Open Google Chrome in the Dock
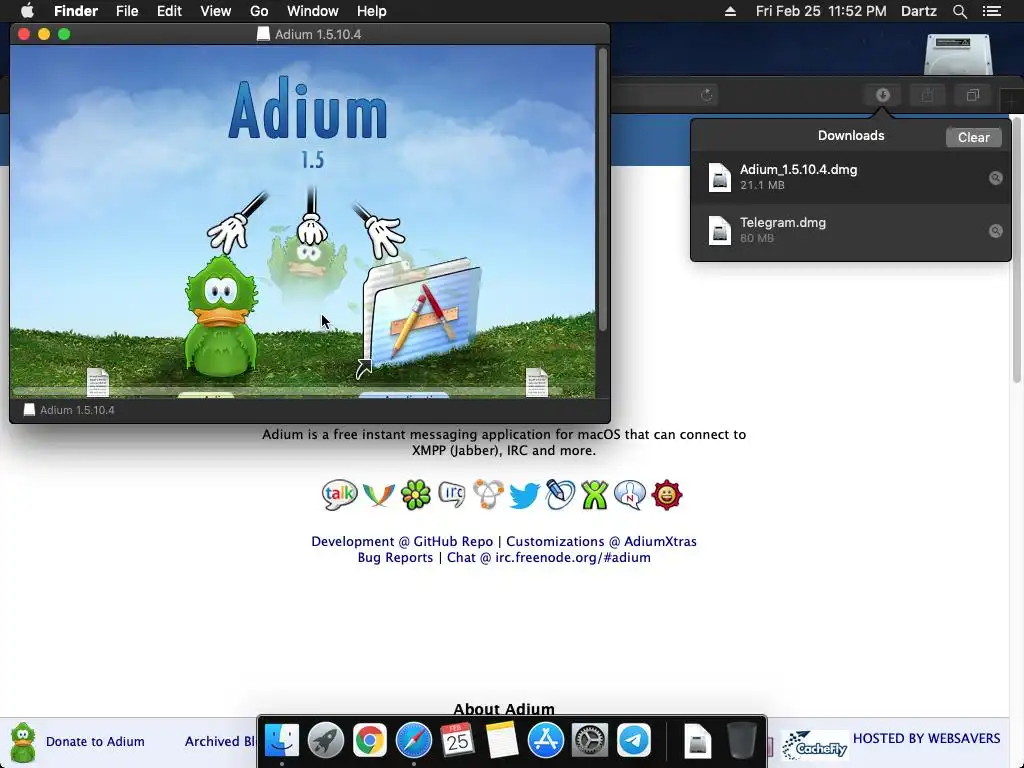The width and height of the screenshot is (1024, 768). [370, 740]
